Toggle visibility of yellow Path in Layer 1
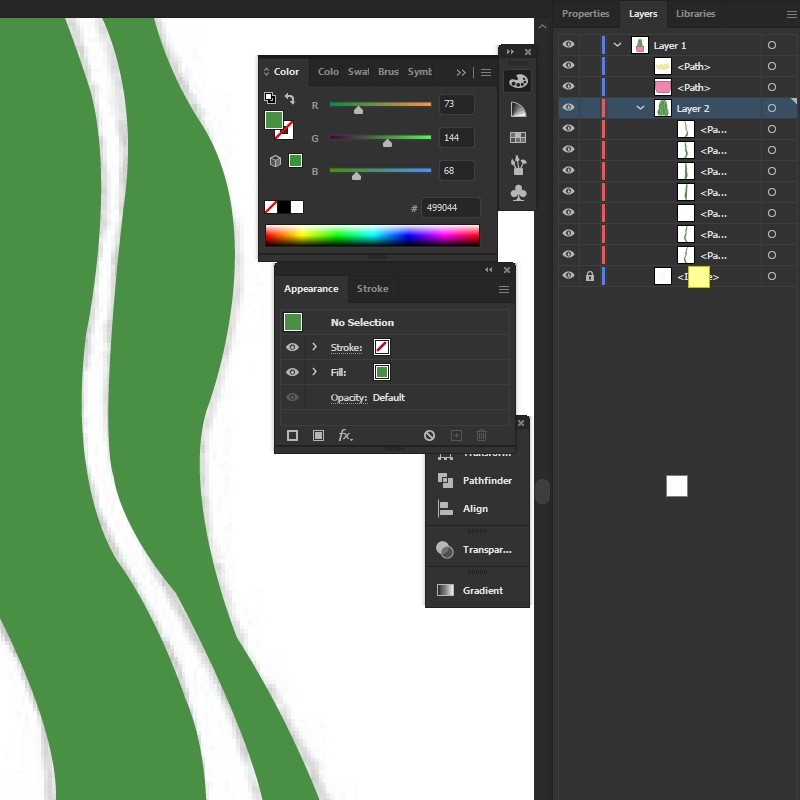The height and width of the screenshot is (800, 800). click(x=568, y=65)
